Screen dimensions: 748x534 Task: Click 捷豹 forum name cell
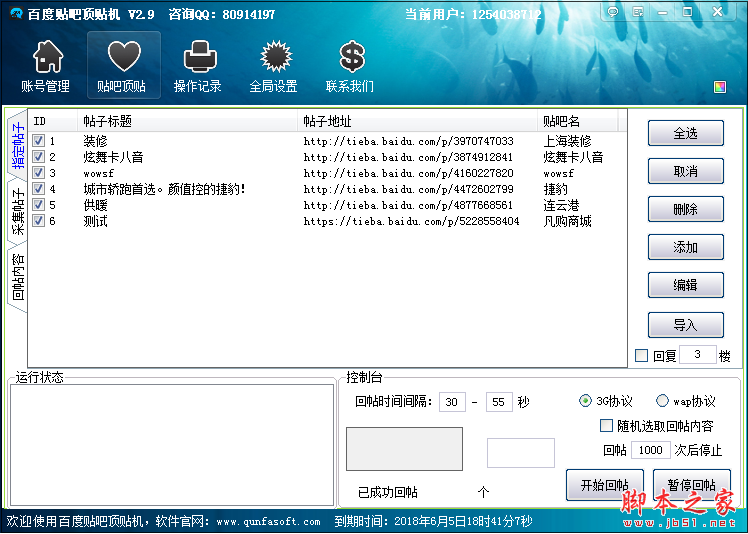555,189
